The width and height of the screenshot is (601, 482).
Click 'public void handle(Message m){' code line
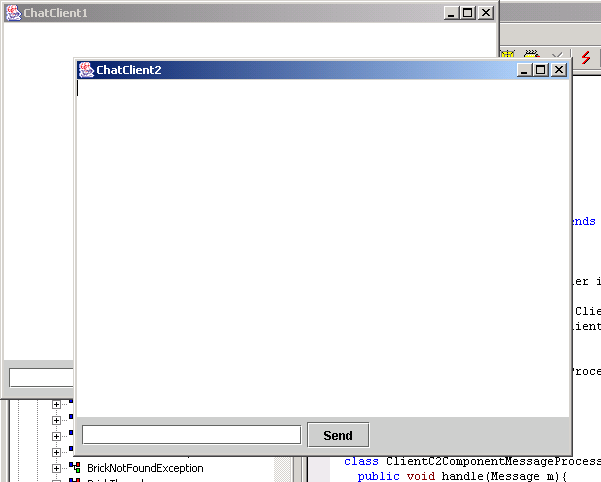[462, 476]
